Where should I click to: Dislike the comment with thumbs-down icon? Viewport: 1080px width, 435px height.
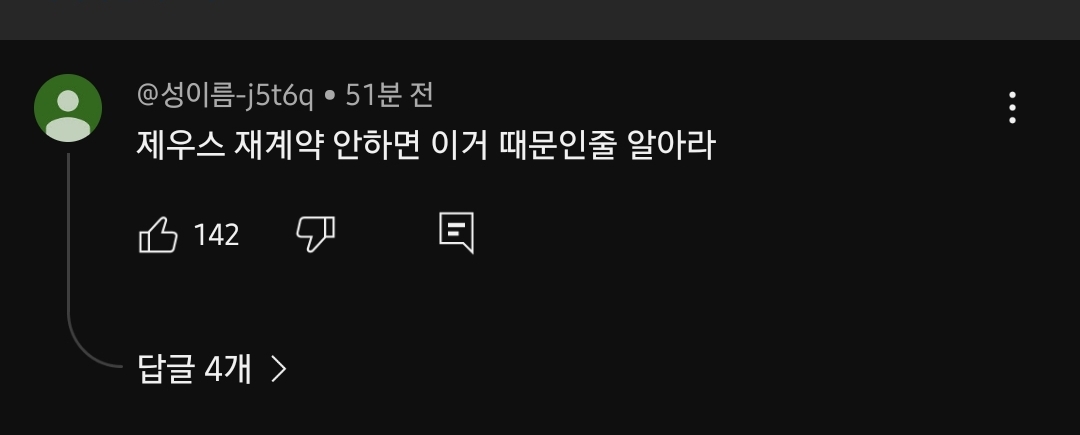315,235
